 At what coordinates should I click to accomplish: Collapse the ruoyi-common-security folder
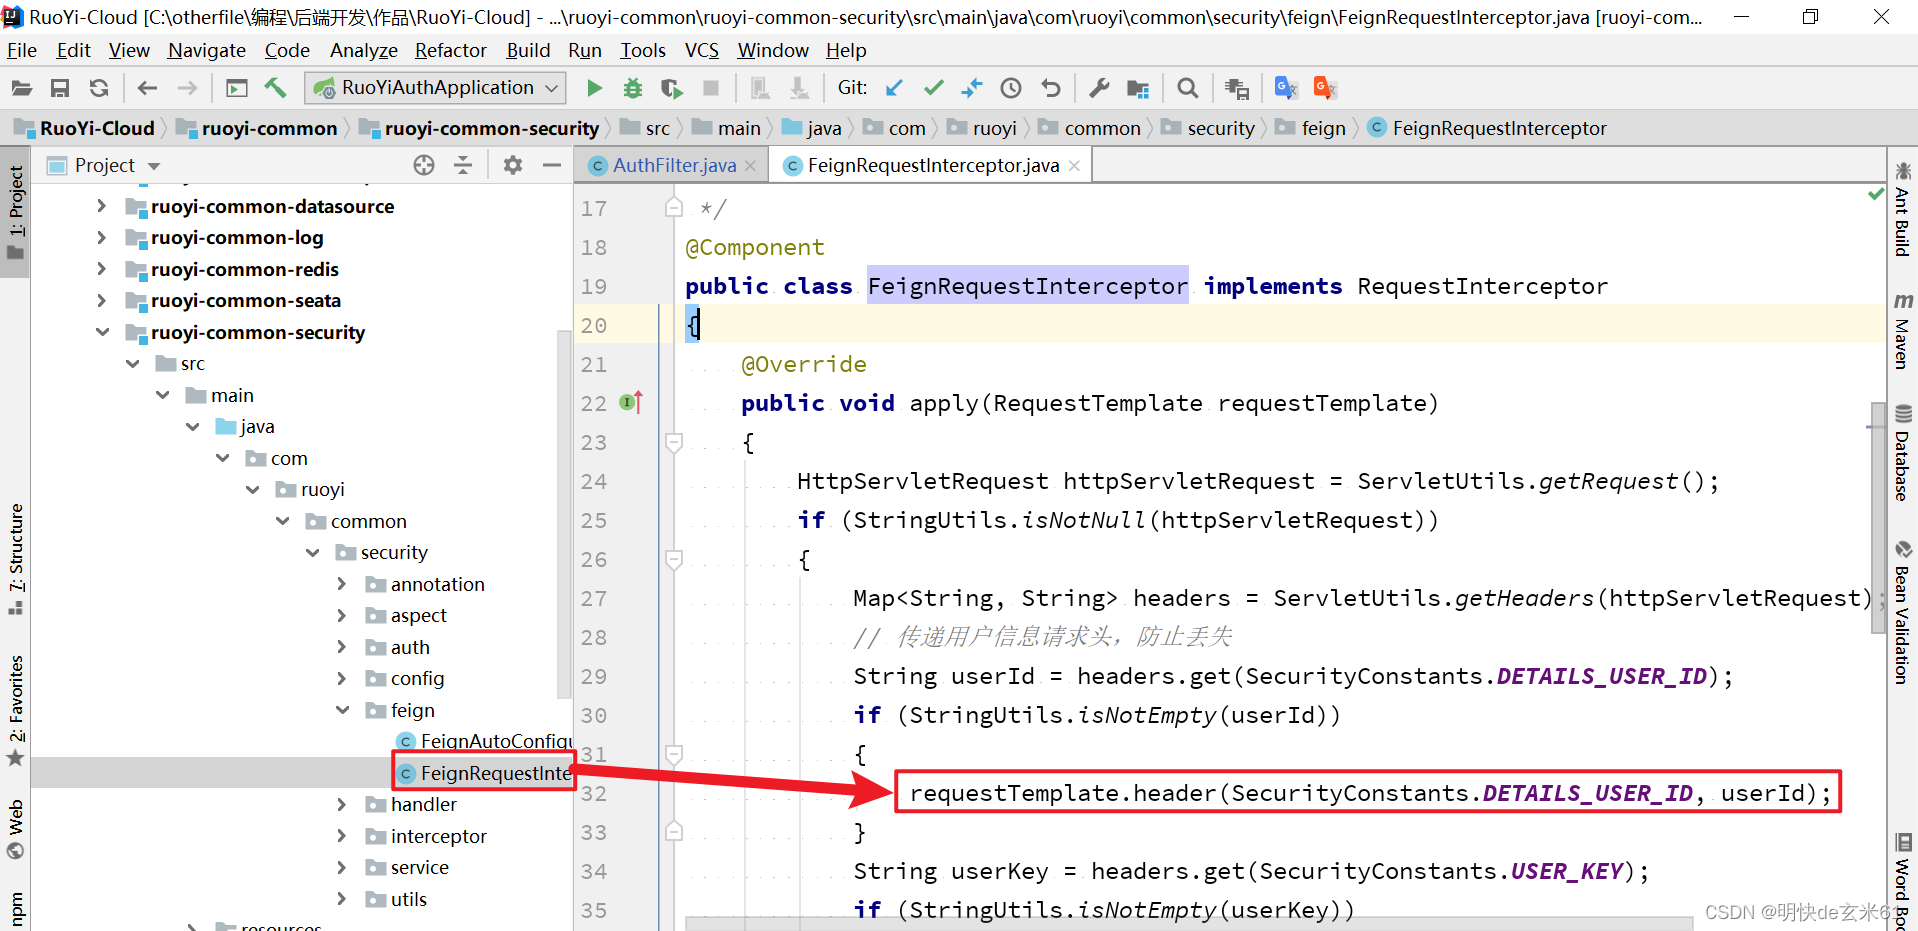103,332
